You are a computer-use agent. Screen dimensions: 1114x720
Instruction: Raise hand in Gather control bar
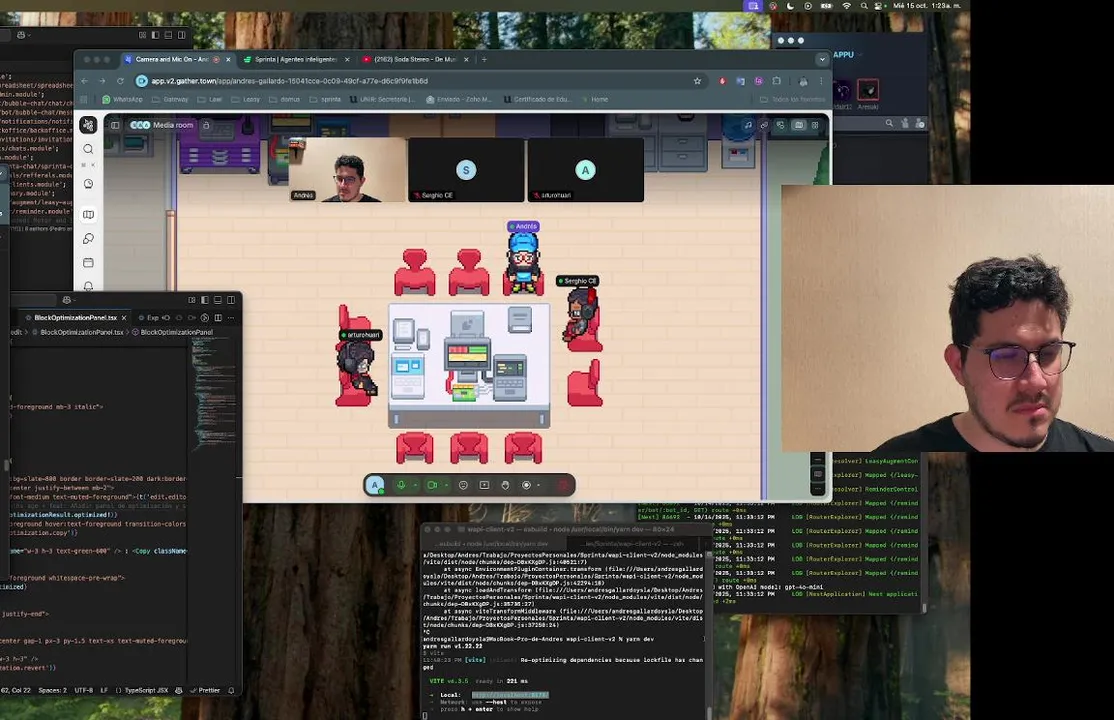pos(505,485)
